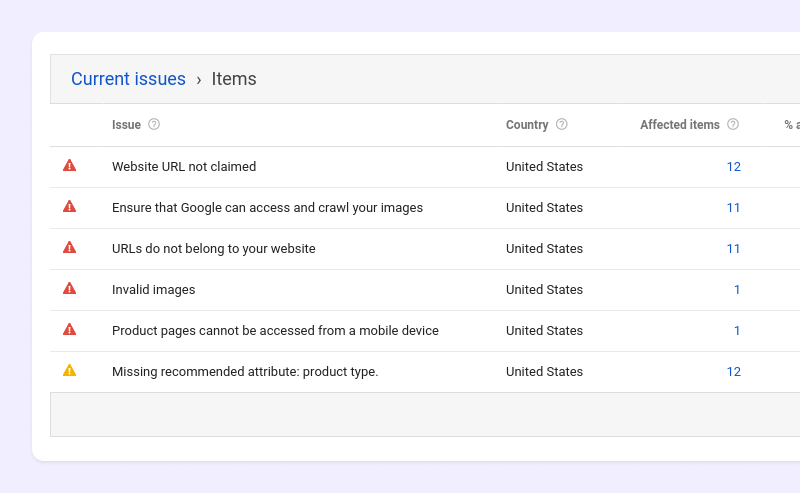
Task: Click error icon next to URLs do not belong
Action: tap(69, 248)
